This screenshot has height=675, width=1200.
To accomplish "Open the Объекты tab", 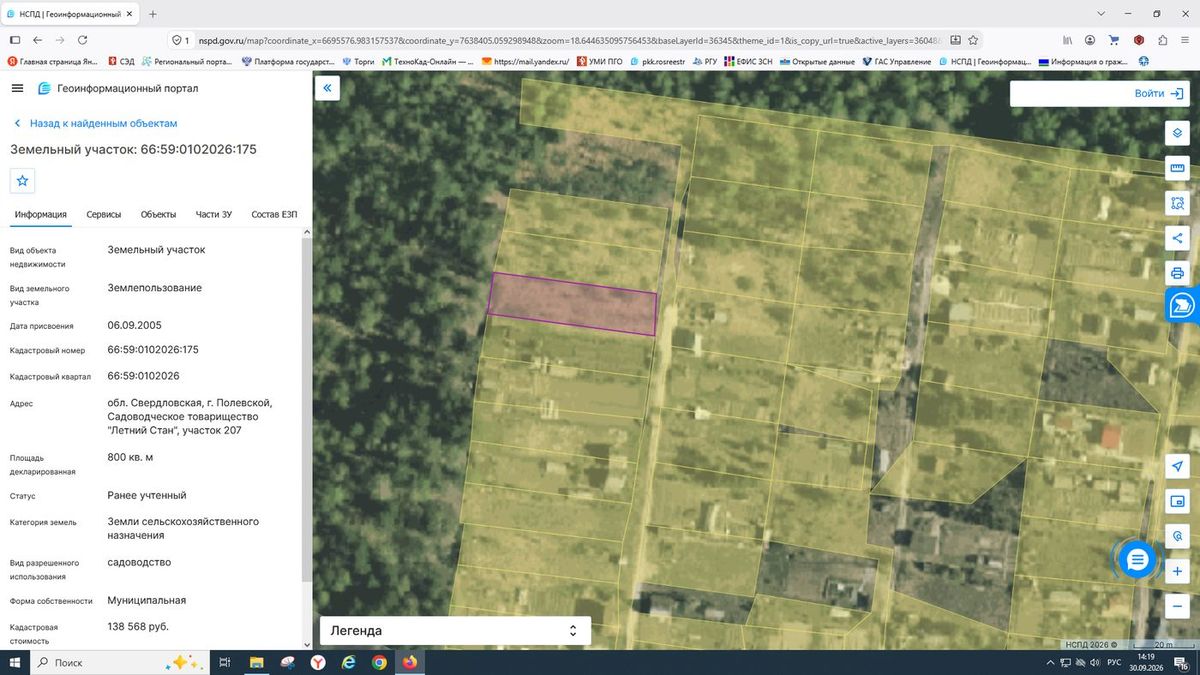I will coord(158,214).
